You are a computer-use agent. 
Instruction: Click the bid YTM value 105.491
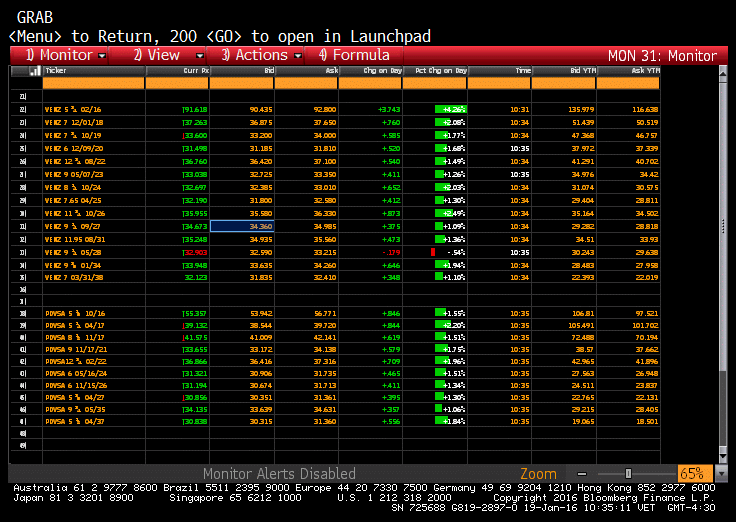pos(581,325)
